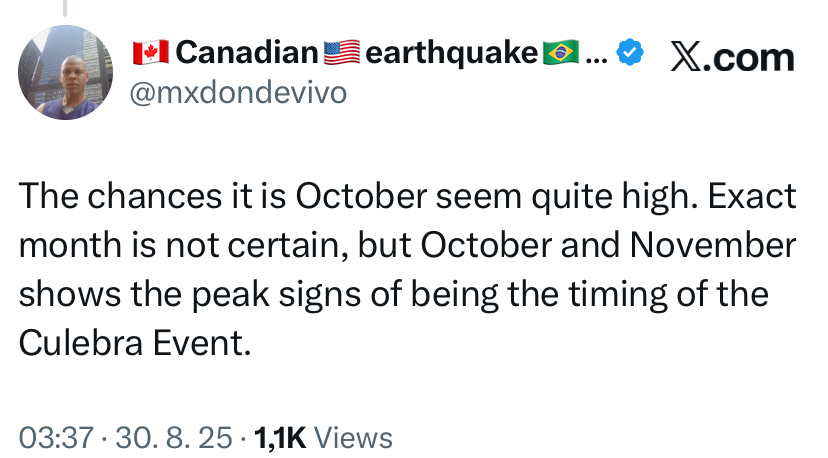This screenshot has height=458, width=828.
Task: Click the truncated name ellipsis
Action: 597,59
